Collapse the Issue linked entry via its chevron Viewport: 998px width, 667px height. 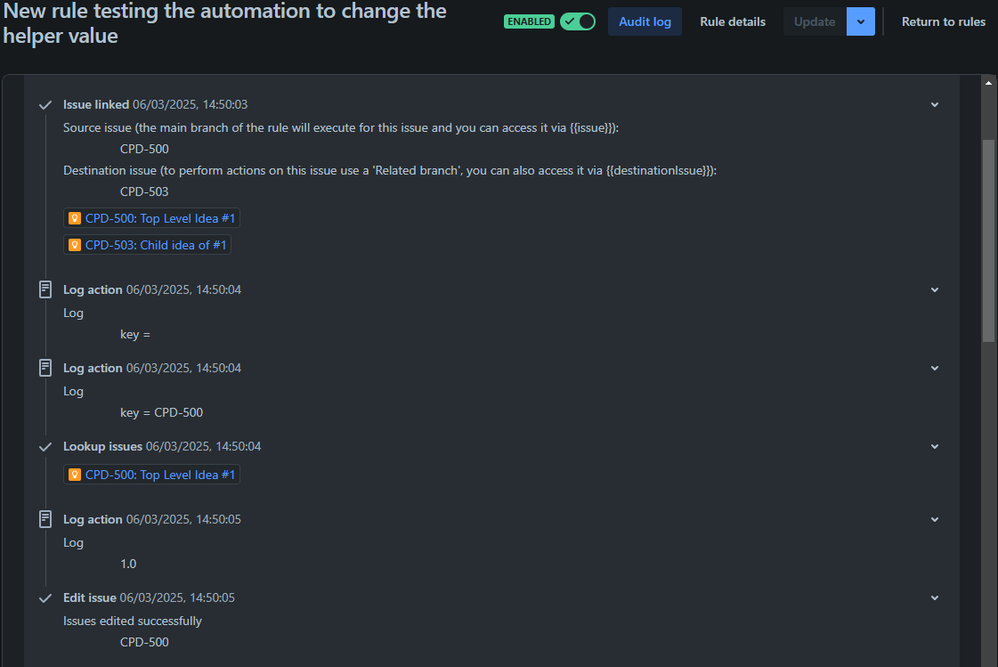coord(934,103)
